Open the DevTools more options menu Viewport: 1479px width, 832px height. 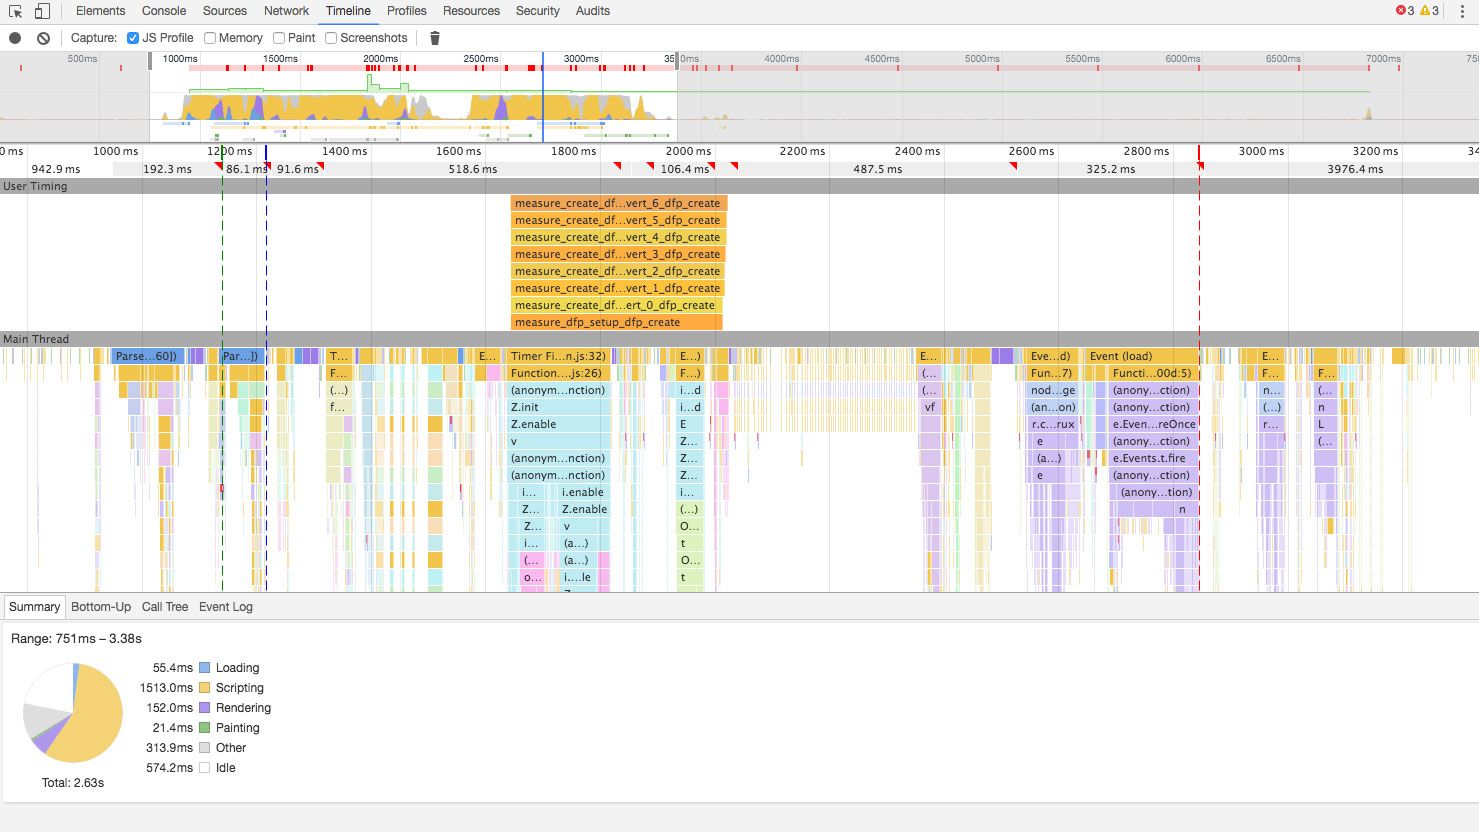(1461, 11)
